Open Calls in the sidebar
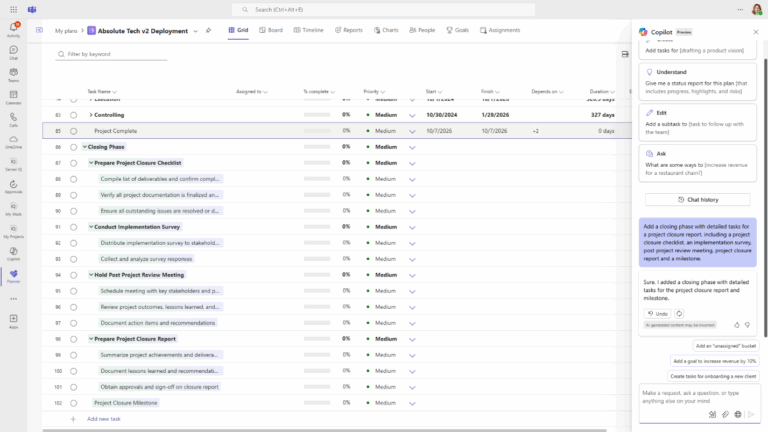 pos(13,120)
